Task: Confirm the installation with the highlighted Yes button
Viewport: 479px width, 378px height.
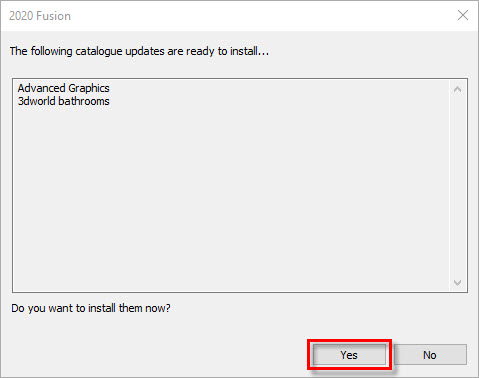Action: [349, 355]
